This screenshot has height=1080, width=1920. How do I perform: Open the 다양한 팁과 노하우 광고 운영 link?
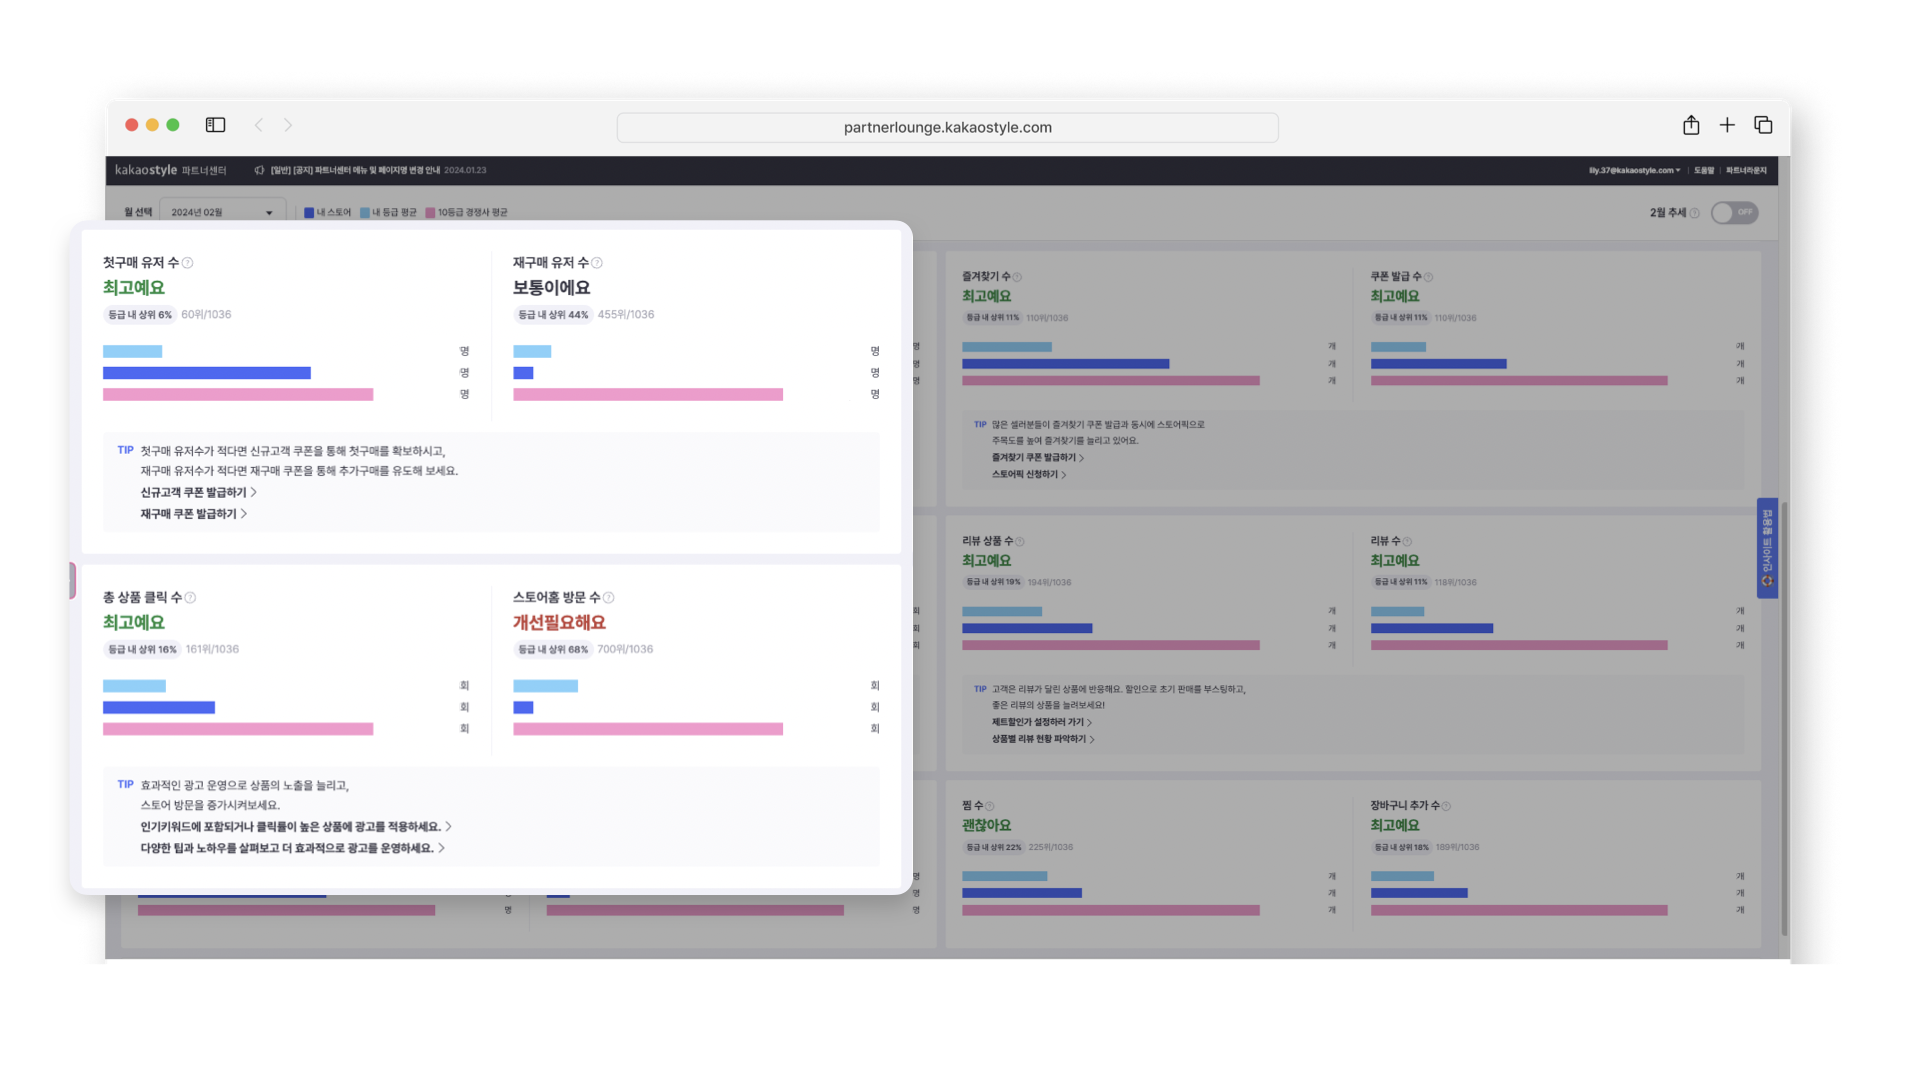pyautogui.click(x=292, y=848)
